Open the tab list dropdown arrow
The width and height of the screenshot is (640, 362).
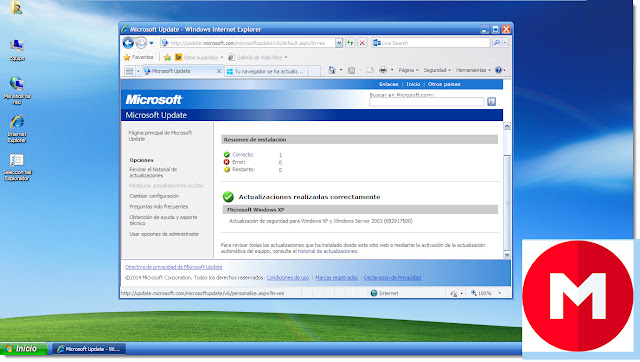click(138, 71)
